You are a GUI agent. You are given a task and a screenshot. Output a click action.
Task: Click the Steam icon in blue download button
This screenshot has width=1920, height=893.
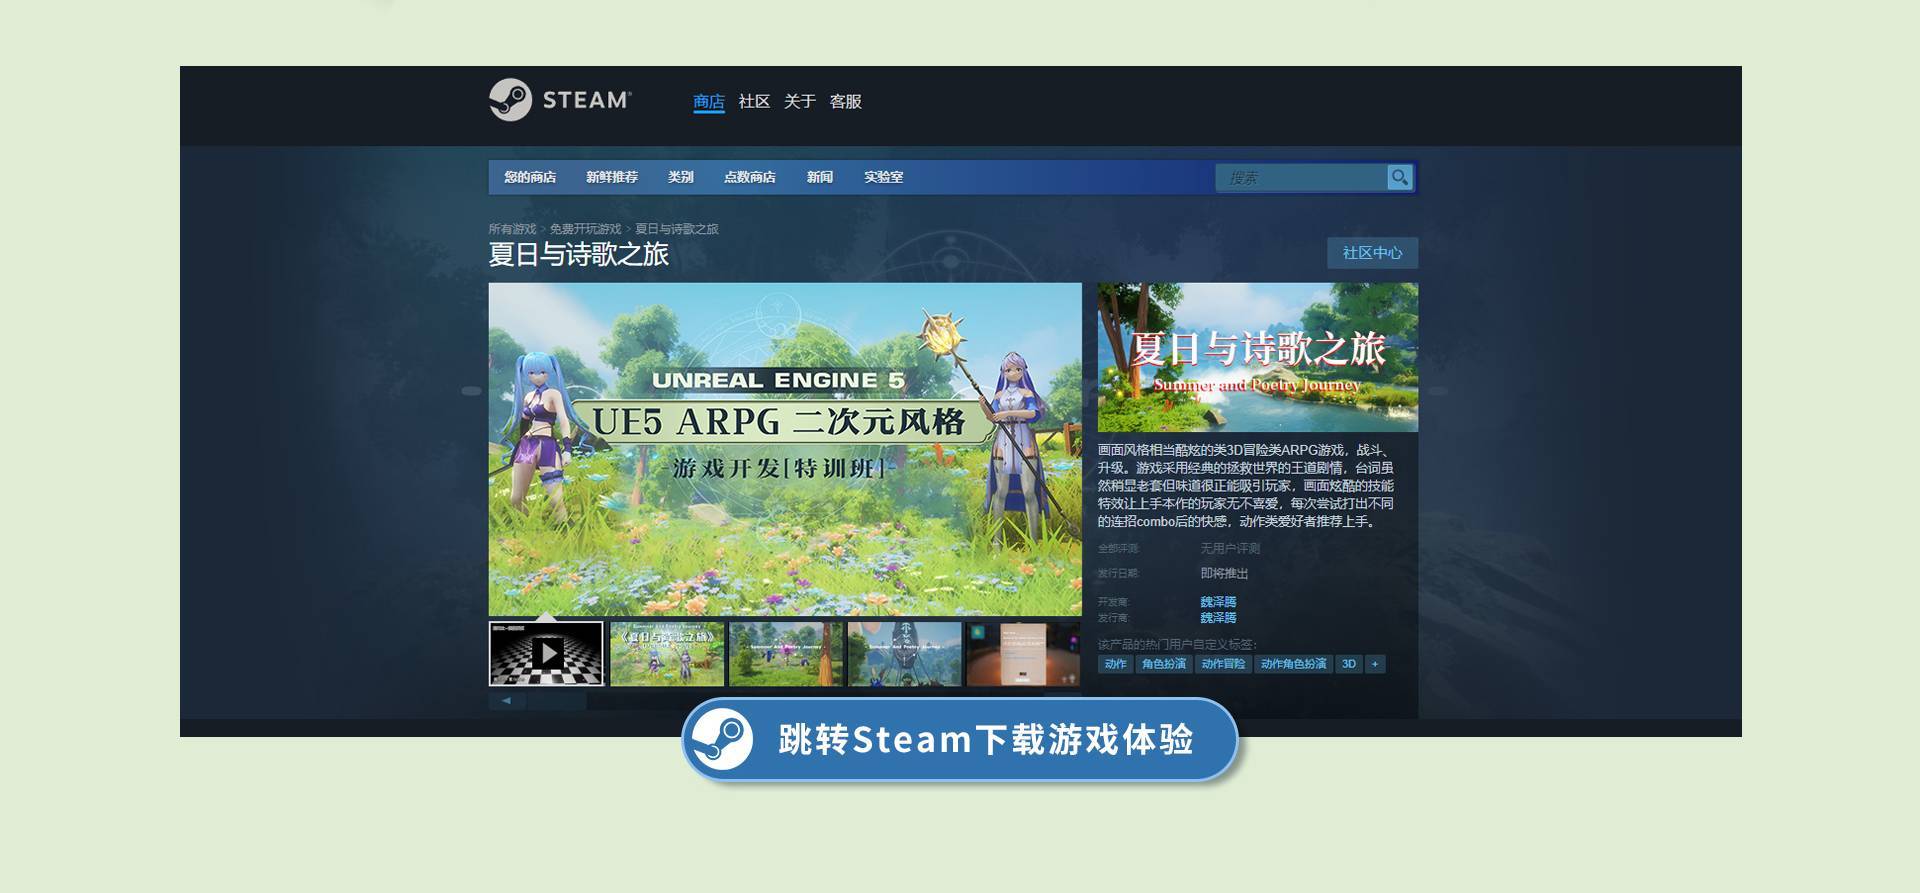722,739
